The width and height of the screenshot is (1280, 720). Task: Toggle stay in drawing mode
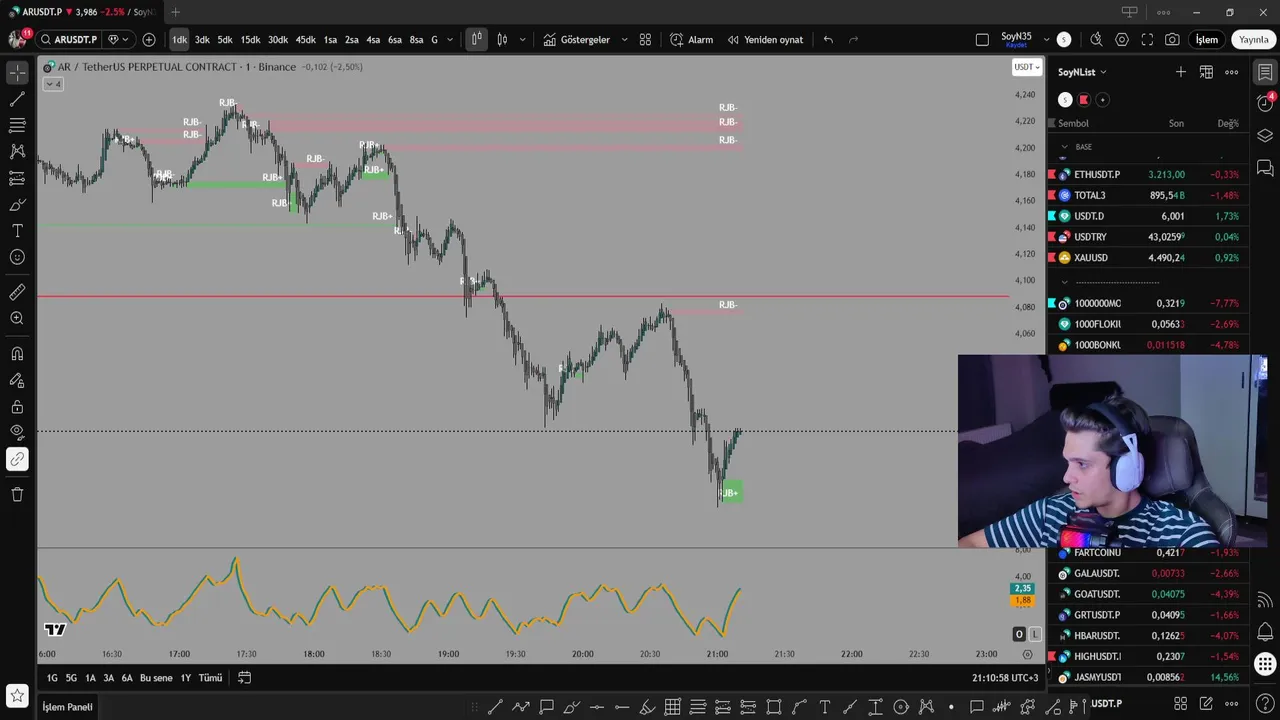tap(17, 381)
